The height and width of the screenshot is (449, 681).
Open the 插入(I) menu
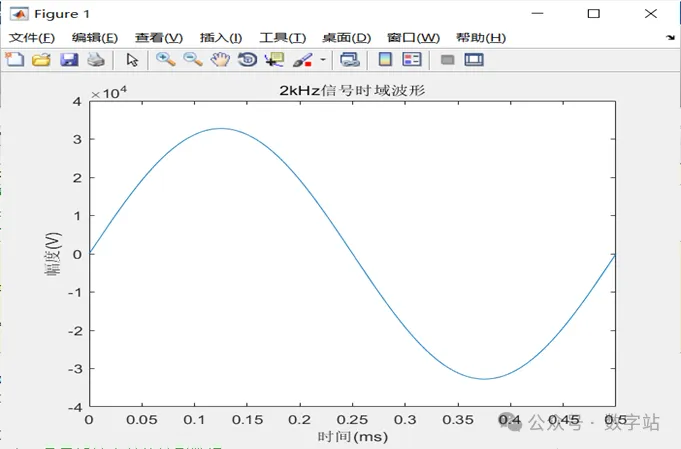(x=221, y=38)
